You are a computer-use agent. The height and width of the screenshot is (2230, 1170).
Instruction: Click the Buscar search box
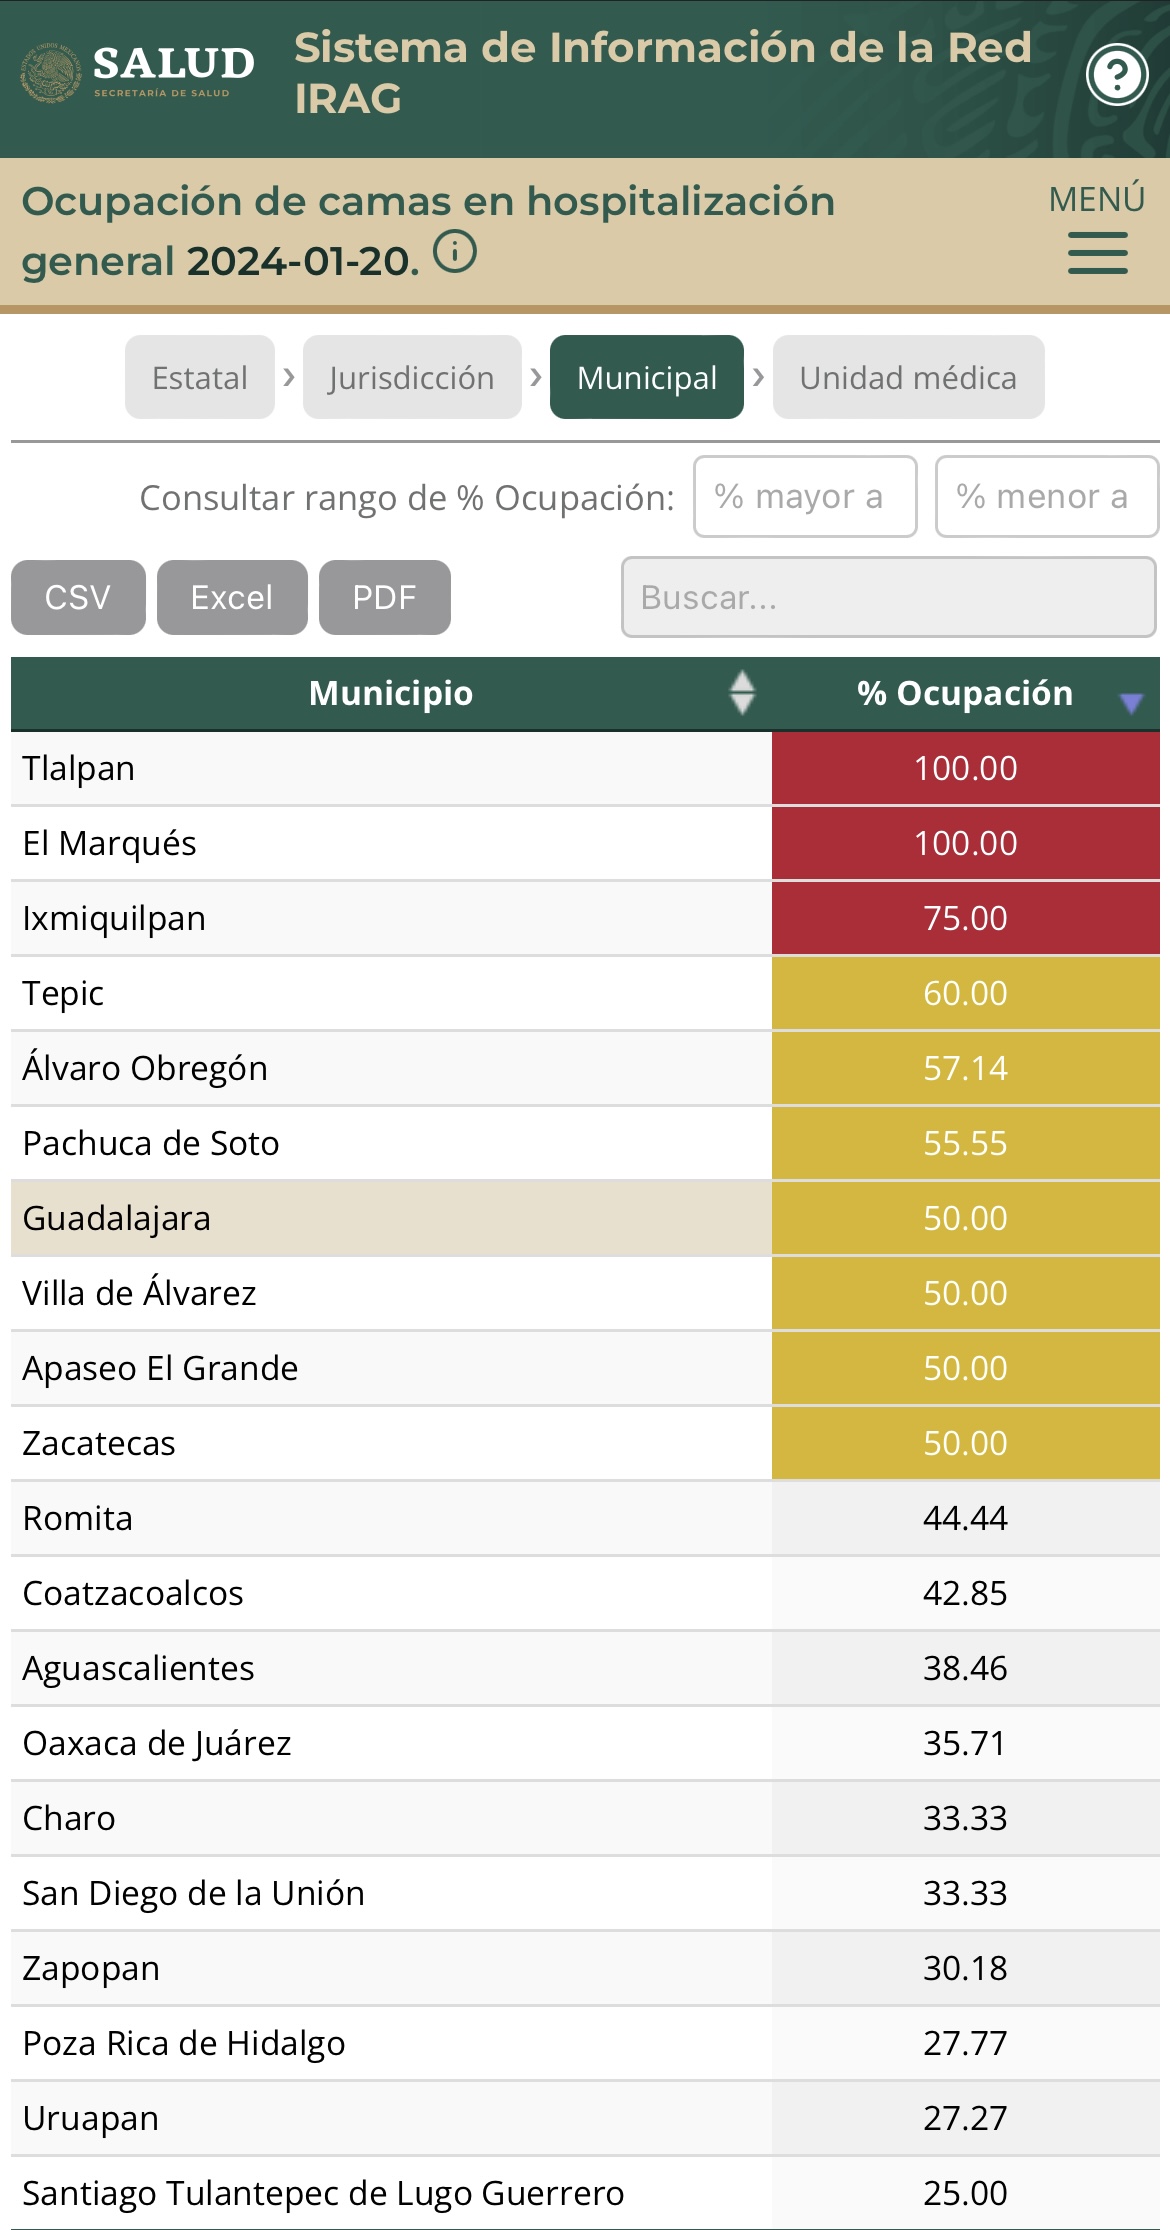pyautogui.click(x=888, y=598)
